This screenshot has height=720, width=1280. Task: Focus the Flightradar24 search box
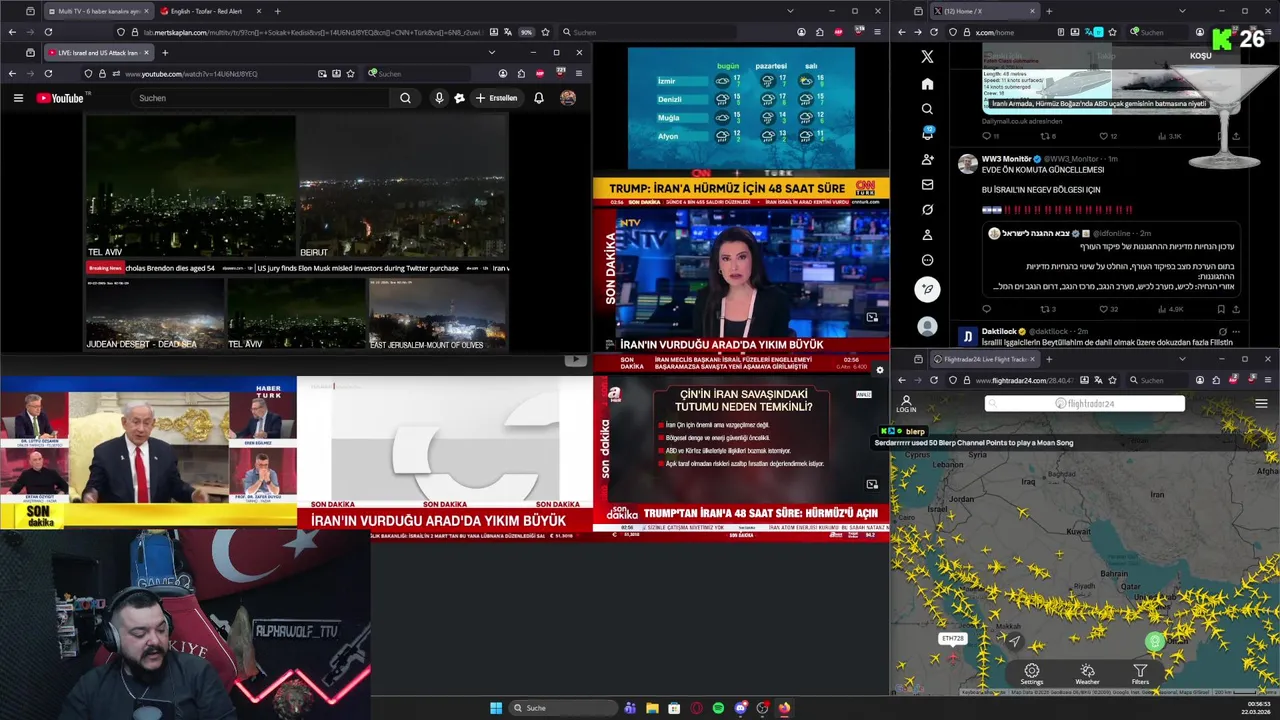[1085, 404]
